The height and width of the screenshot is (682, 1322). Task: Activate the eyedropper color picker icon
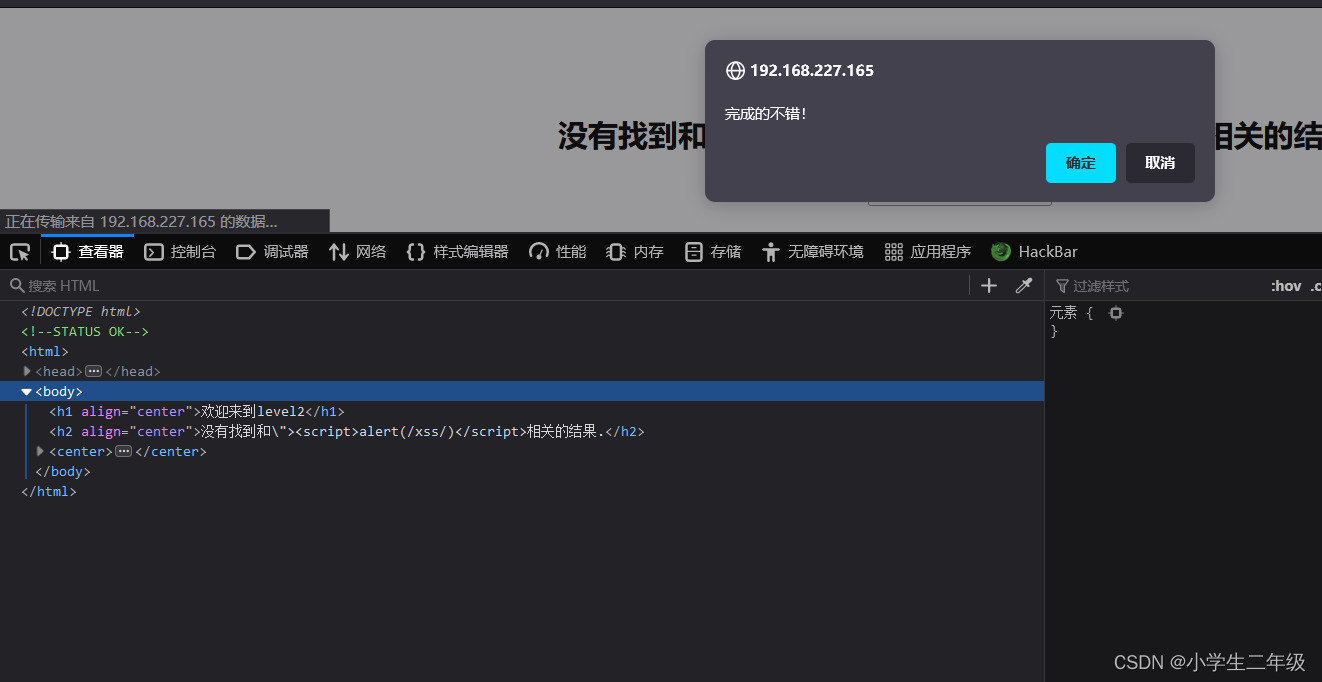coord(1023,286)
